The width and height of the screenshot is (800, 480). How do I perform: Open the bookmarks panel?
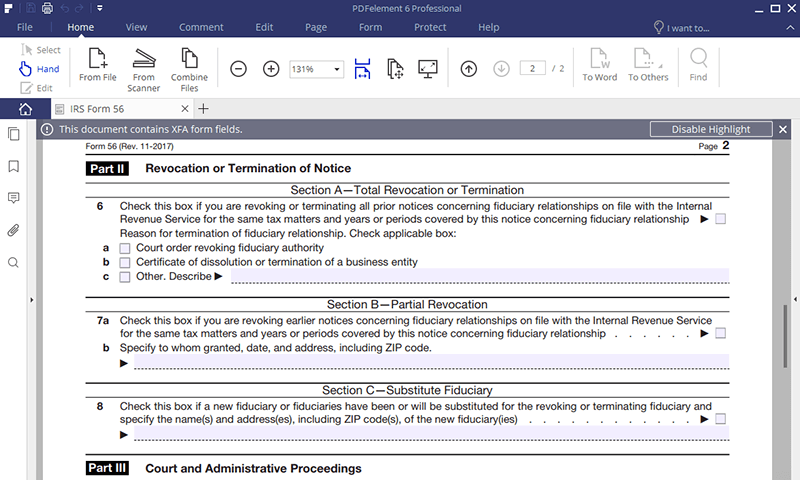(14, 166)
